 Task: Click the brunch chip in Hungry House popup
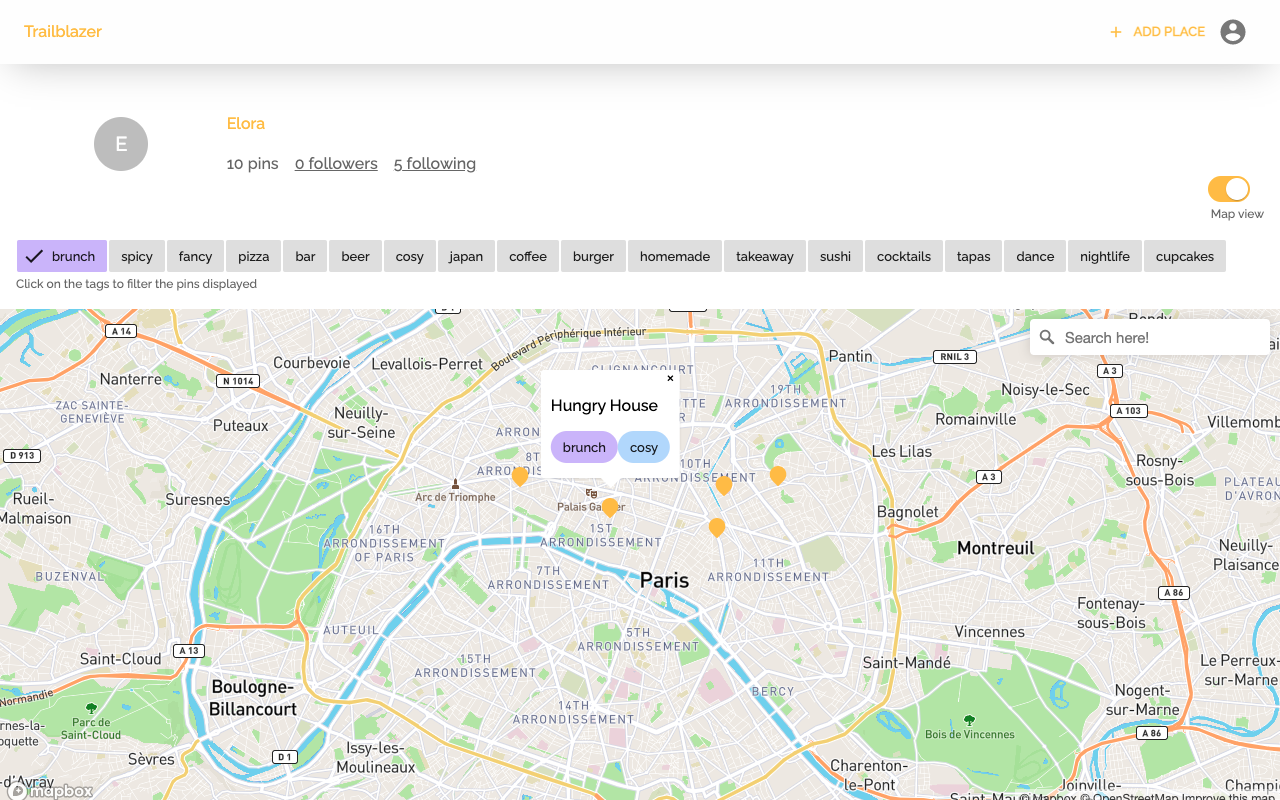[x=584, y=447]
